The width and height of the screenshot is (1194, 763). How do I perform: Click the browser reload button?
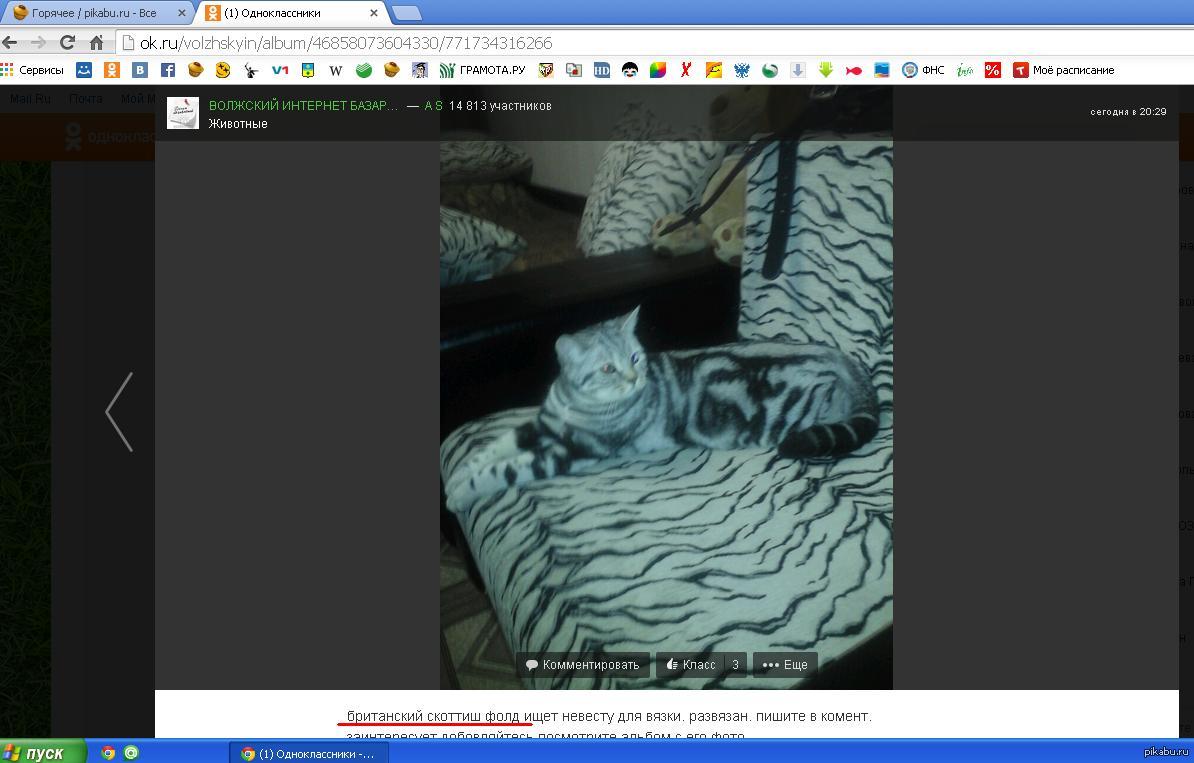[x=67, y=43]
